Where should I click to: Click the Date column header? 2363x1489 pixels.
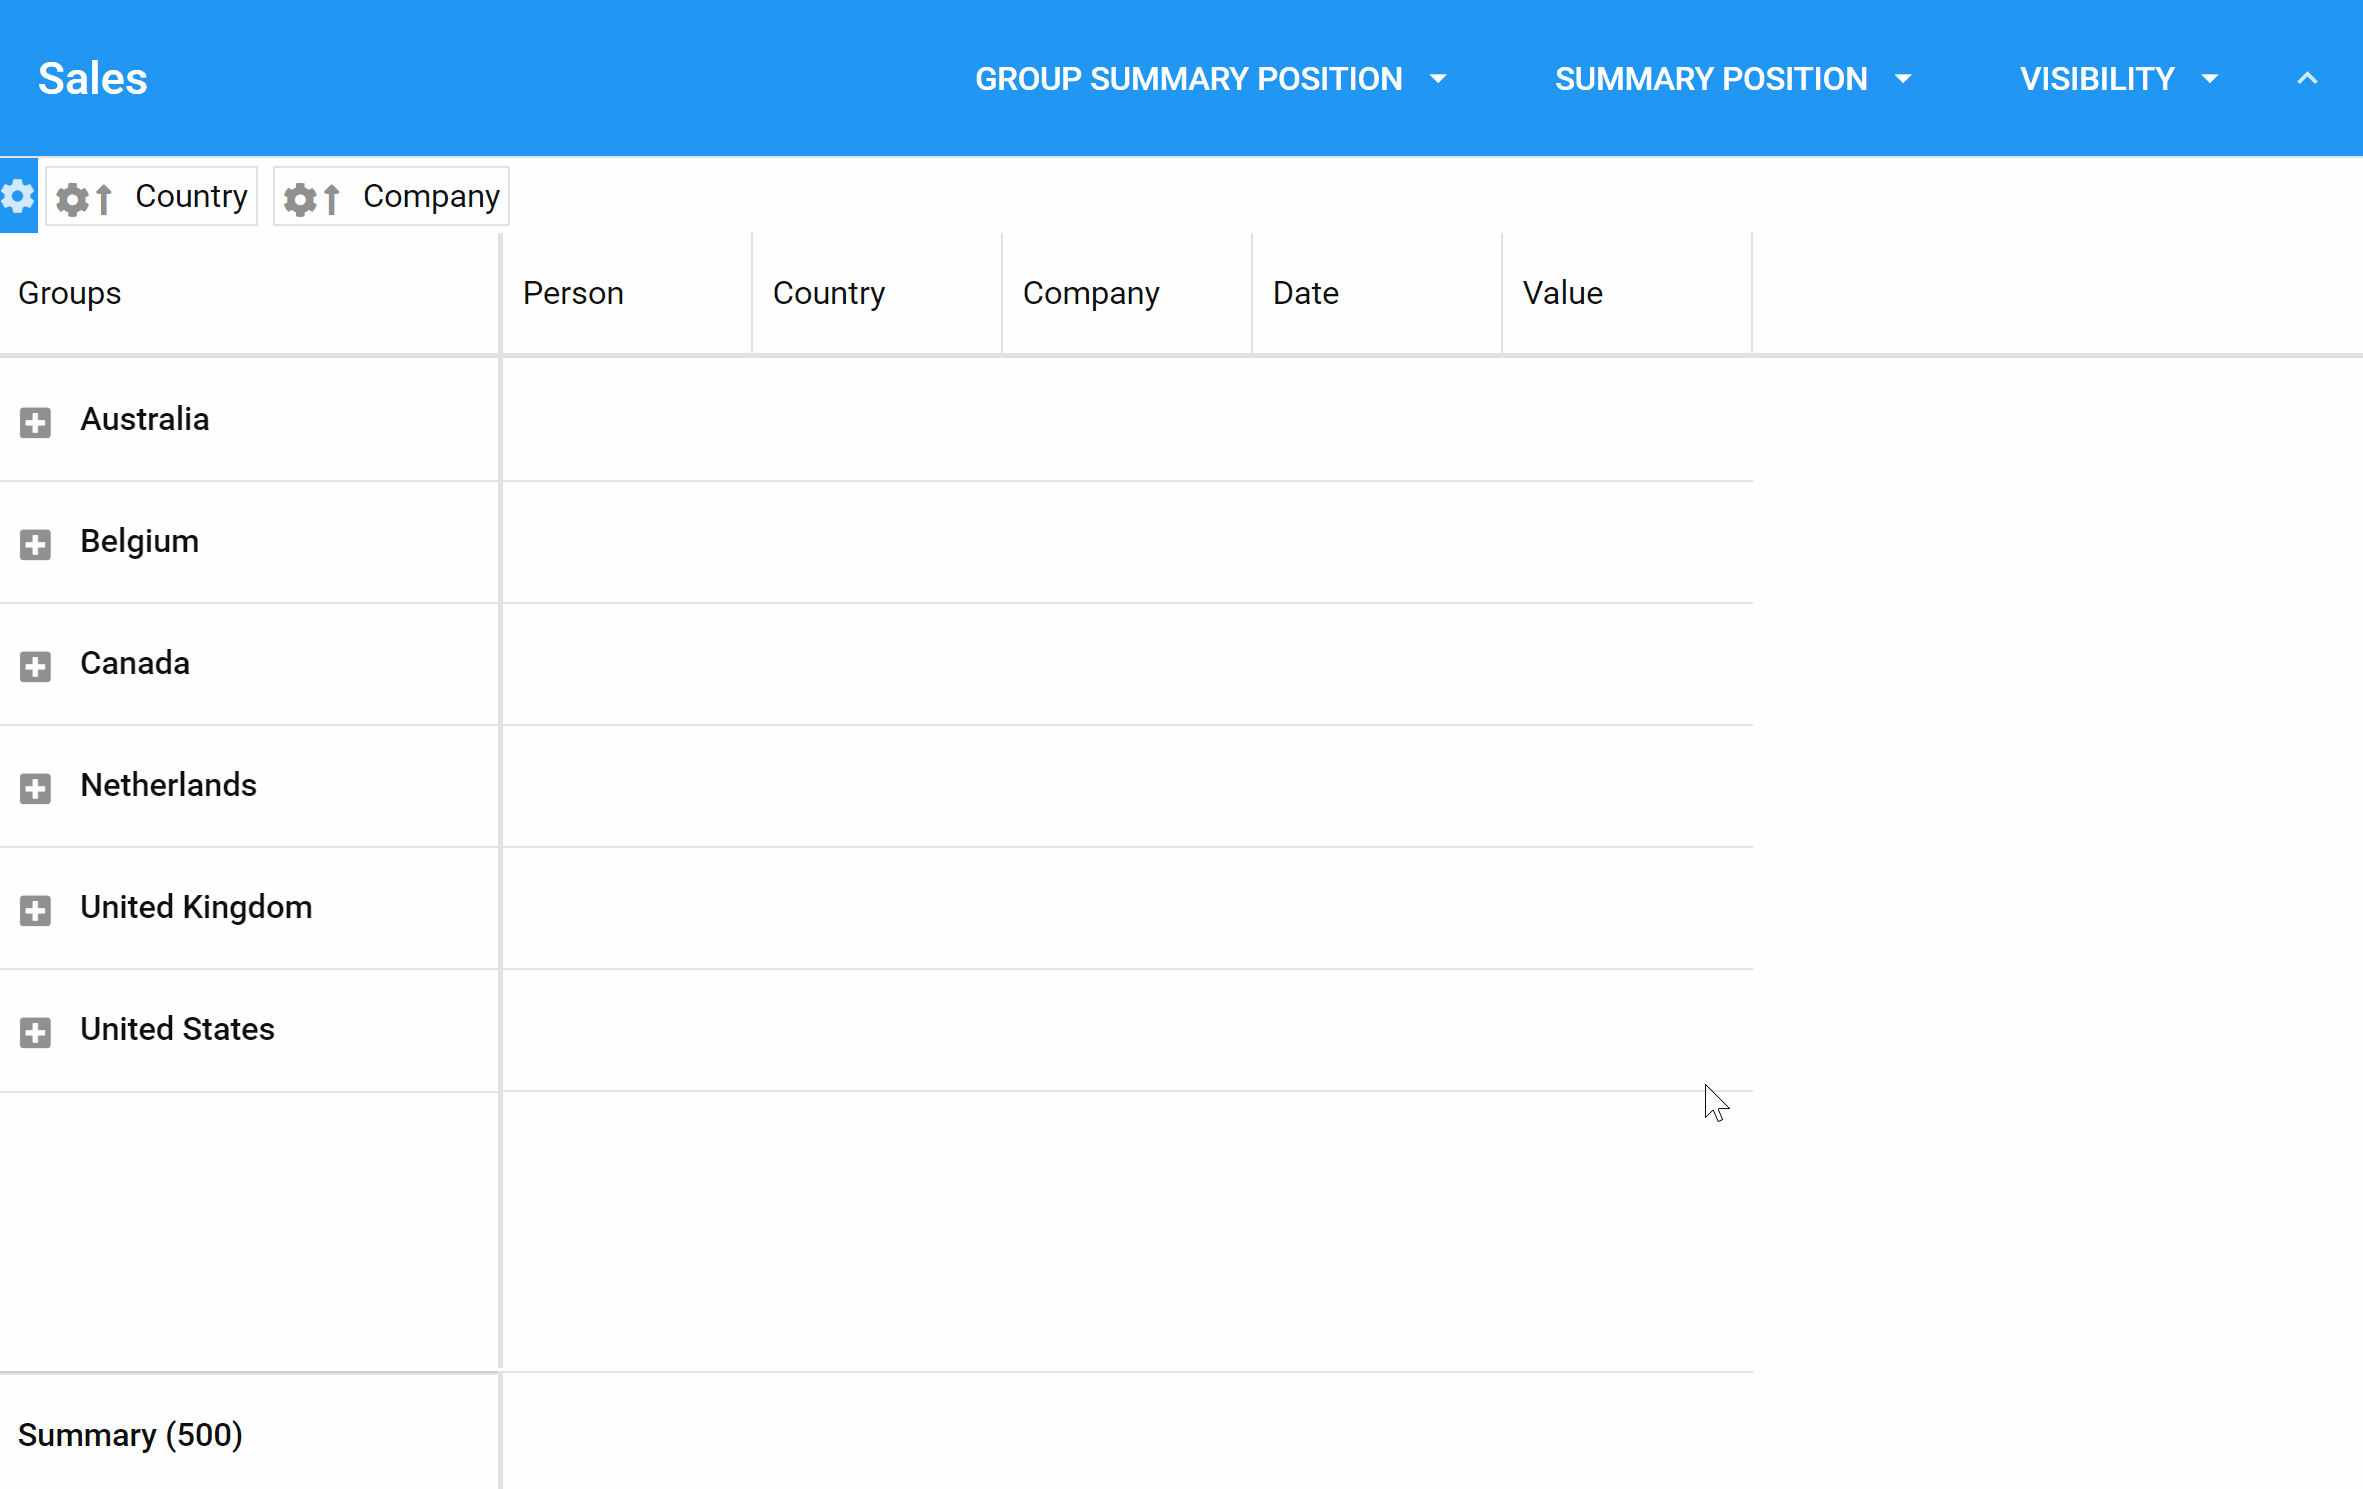point(1377,293)
